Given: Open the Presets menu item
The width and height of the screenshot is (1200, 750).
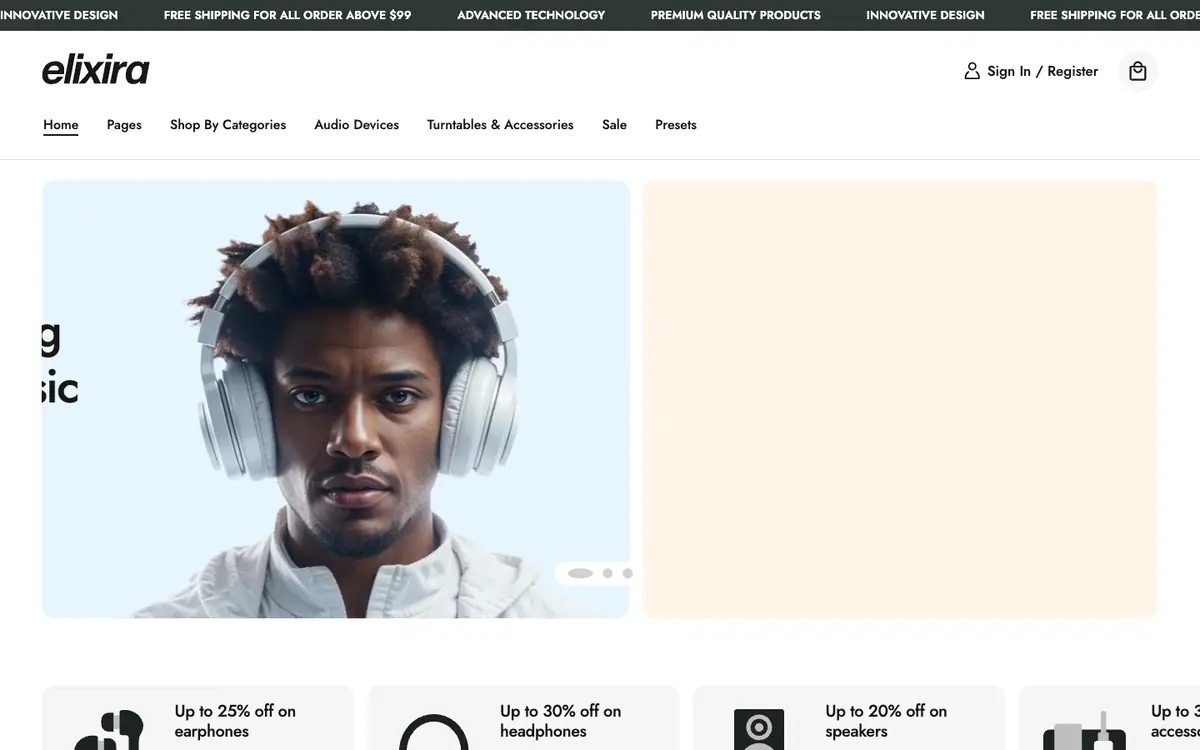Looking at the screenshot, I should tap(676, 125).
